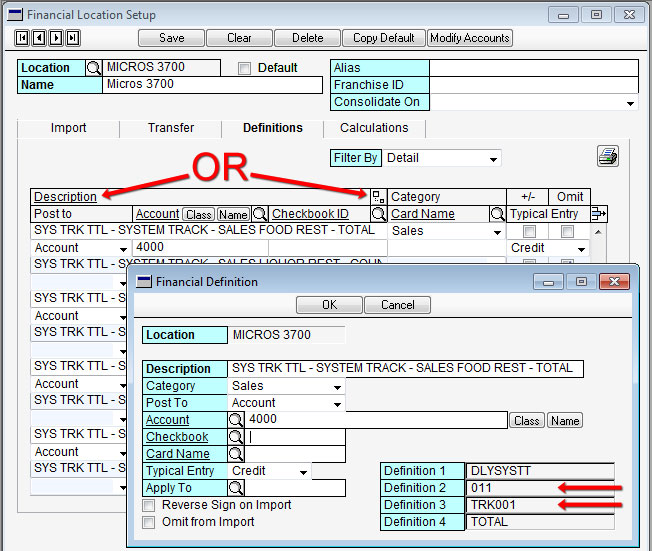Switch to the Transfer tab
This screenshot has height=551, width=652.
coord(171,128)
